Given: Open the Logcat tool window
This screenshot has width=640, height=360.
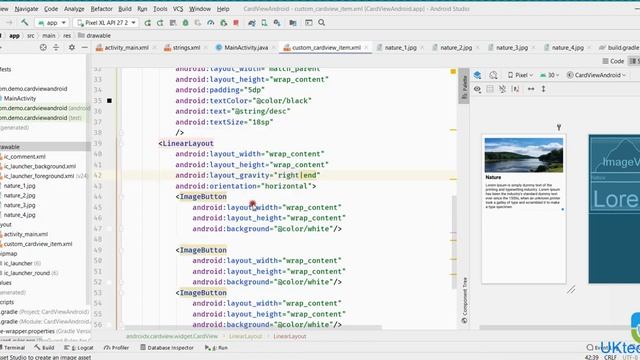Looking at the screenshot, I should (x=79, y=348).
